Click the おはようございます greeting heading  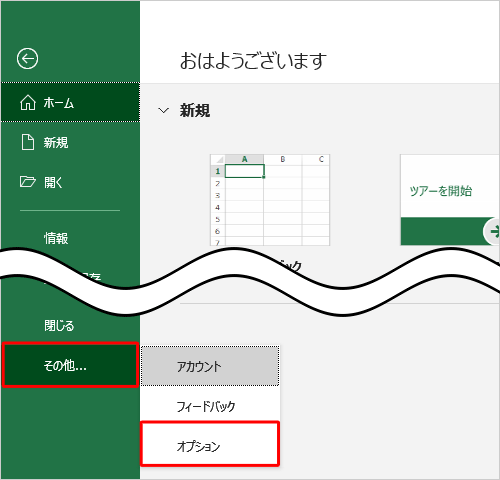tap(253, 61)
